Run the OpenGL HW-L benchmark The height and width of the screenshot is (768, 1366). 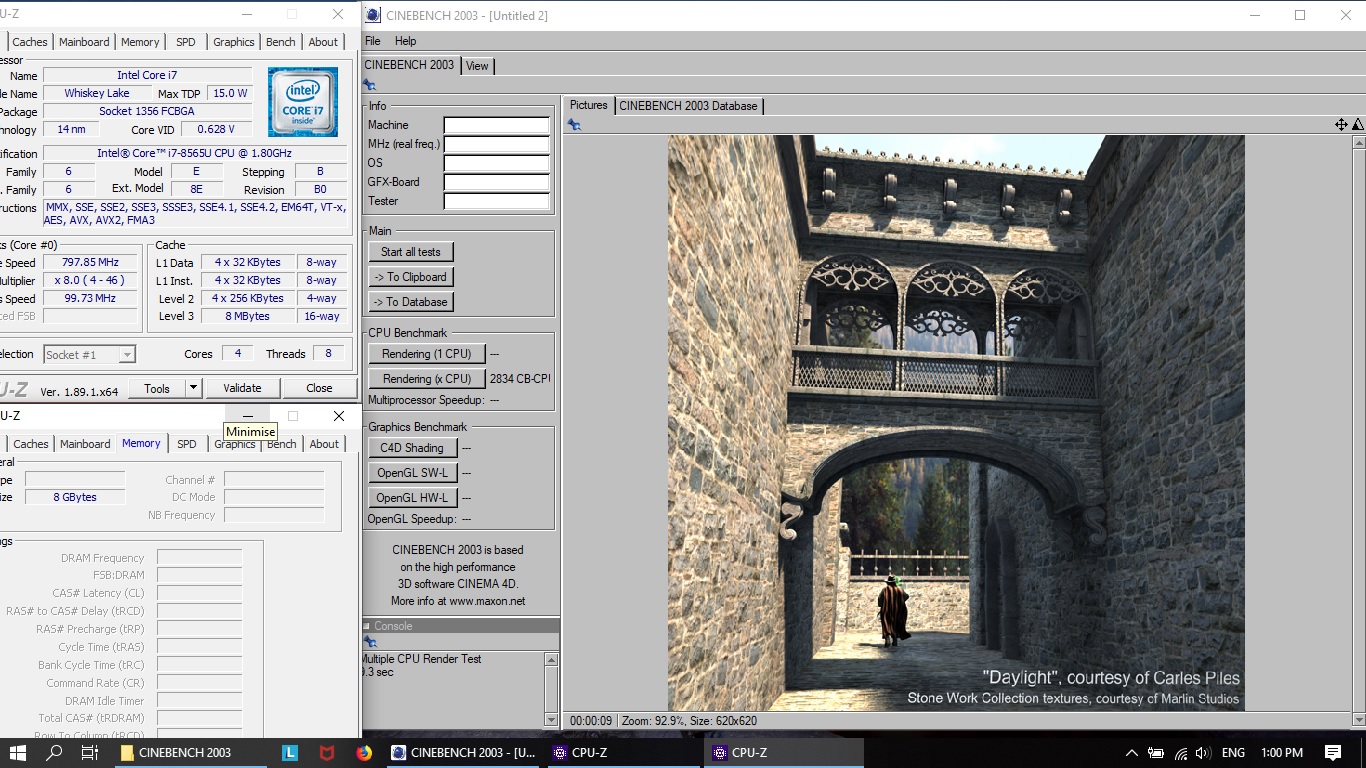click(412, 498)
